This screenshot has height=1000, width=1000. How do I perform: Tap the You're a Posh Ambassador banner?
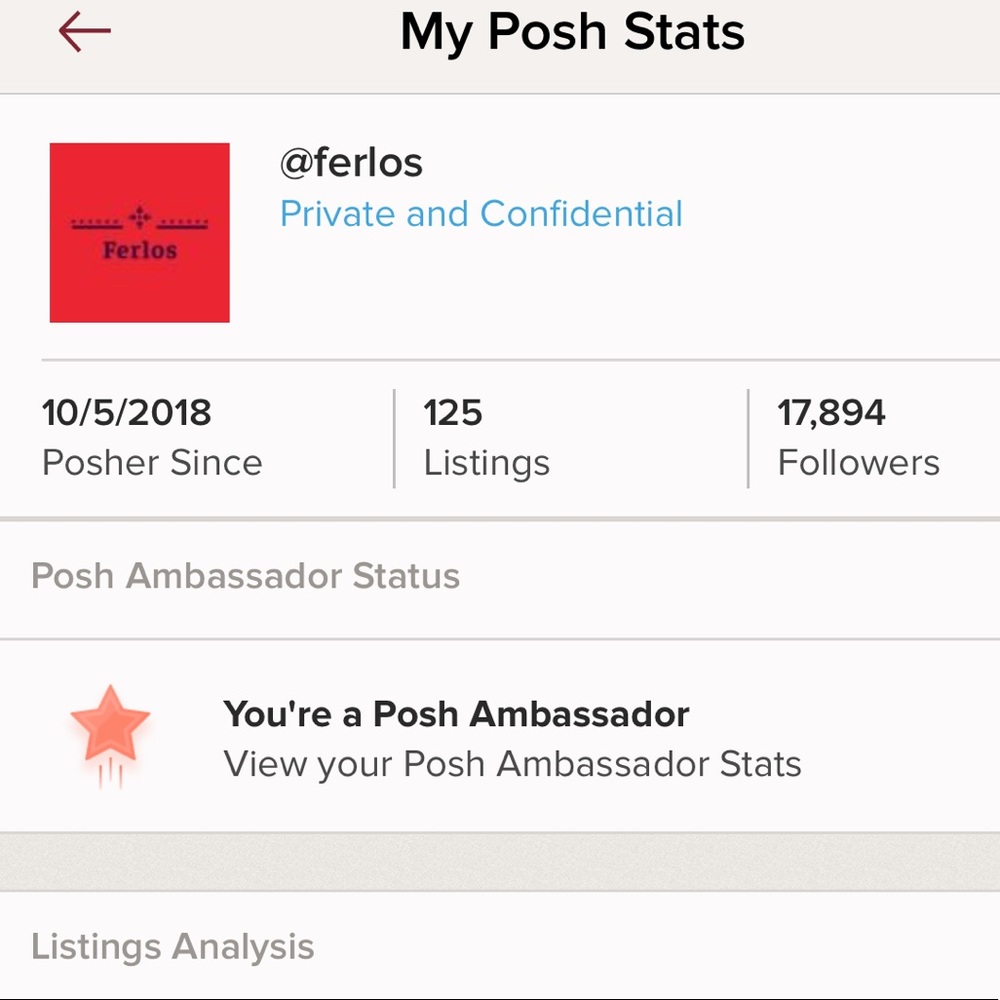[457, 714]
